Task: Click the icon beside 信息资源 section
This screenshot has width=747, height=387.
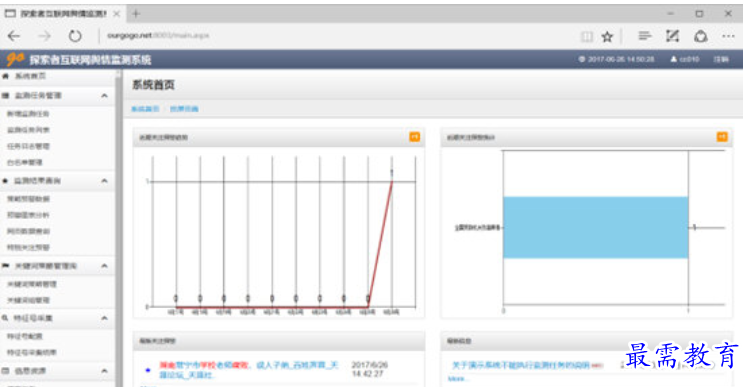Action: tap(6, 370)
